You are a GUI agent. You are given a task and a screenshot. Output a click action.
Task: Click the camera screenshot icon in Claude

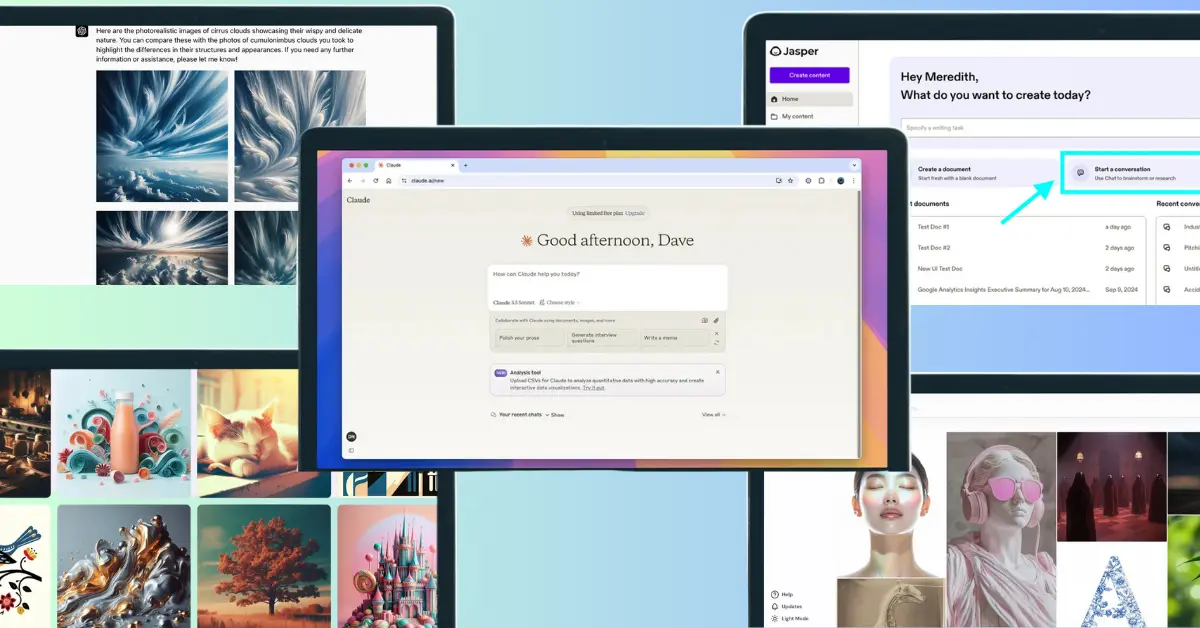point(705,321)
